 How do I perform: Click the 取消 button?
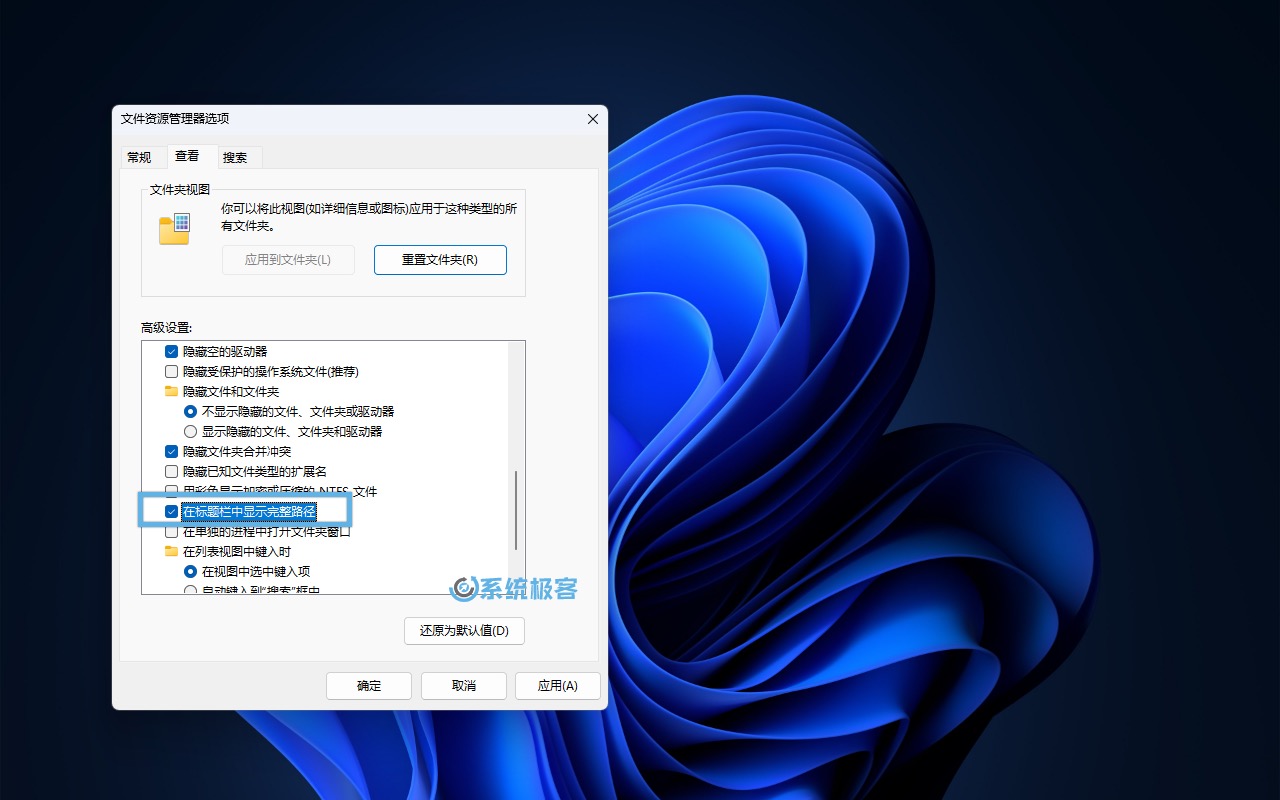coord(463,685)
